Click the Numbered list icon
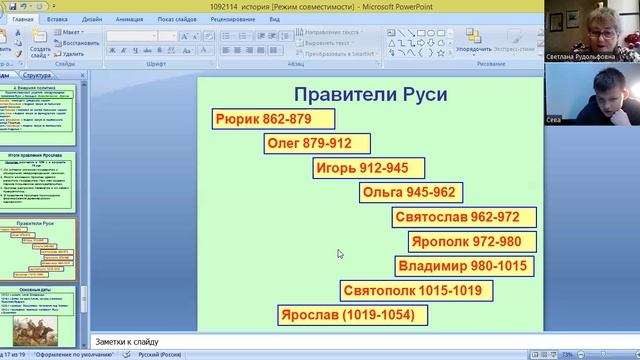 click(243, 36)
